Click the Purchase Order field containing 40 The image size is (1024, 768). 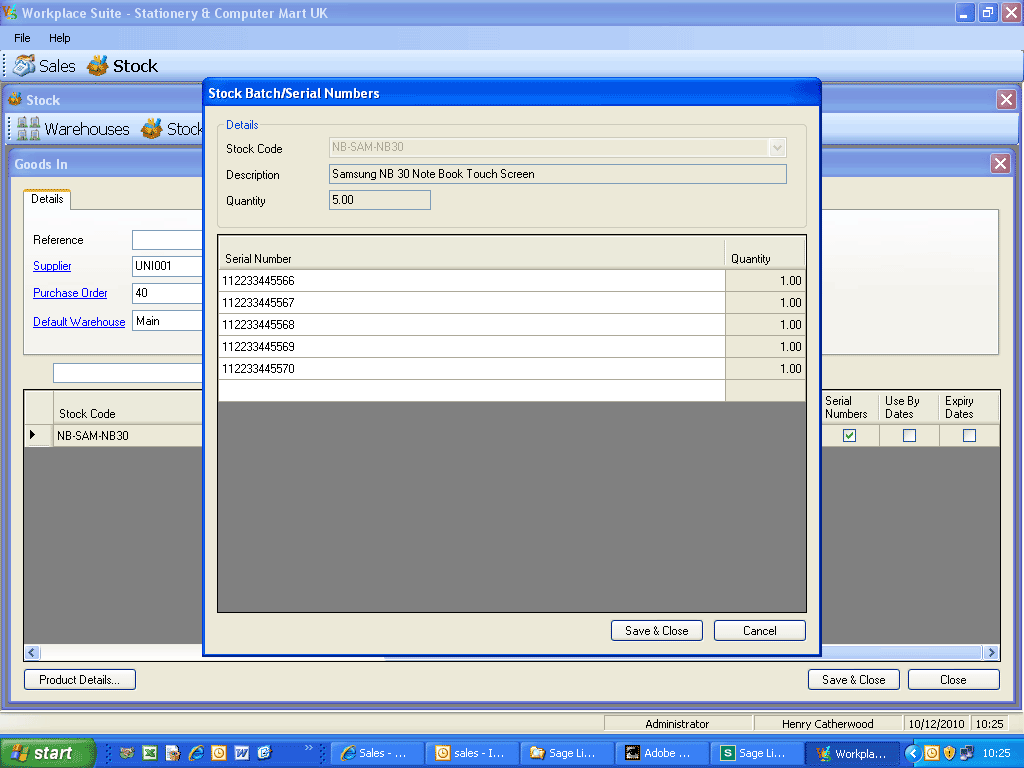coord(167,293)
